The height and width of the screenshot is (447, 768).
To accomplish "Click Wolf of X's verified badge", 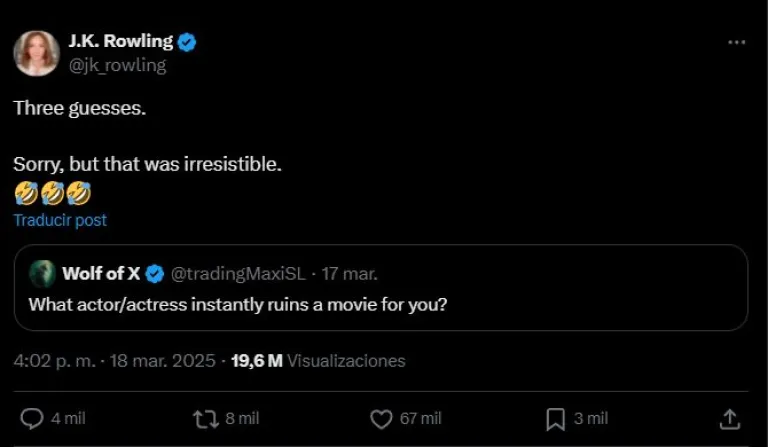I will 155,273.
